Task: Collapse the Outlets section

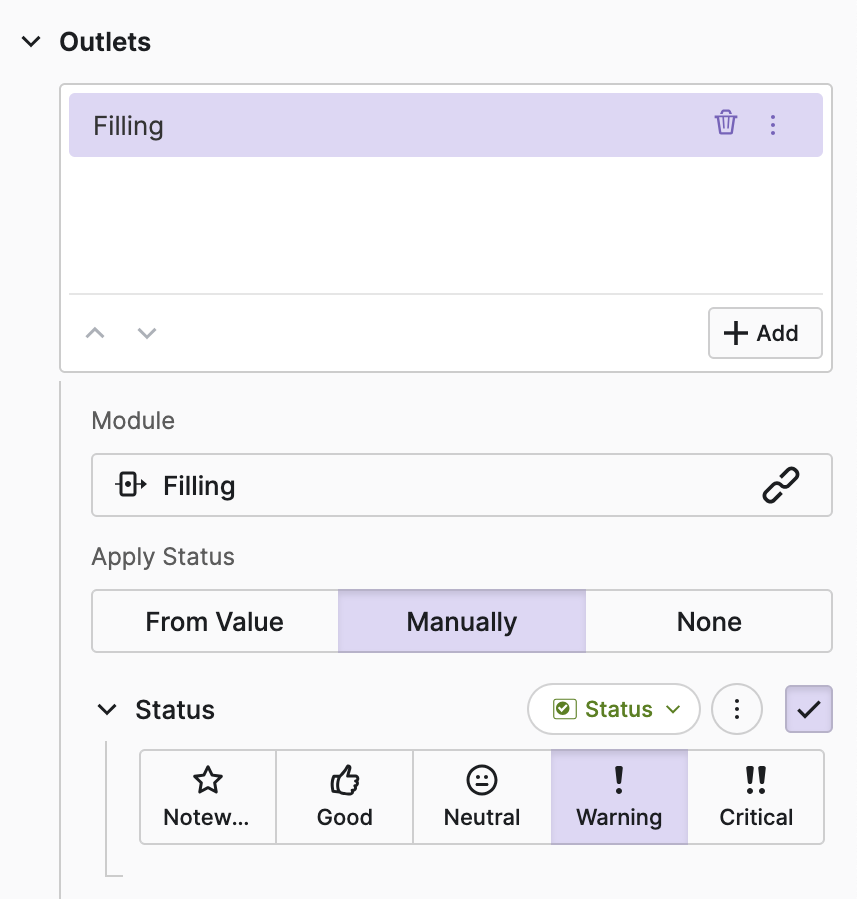Action: pyautogui.click(x=32, y=42)
